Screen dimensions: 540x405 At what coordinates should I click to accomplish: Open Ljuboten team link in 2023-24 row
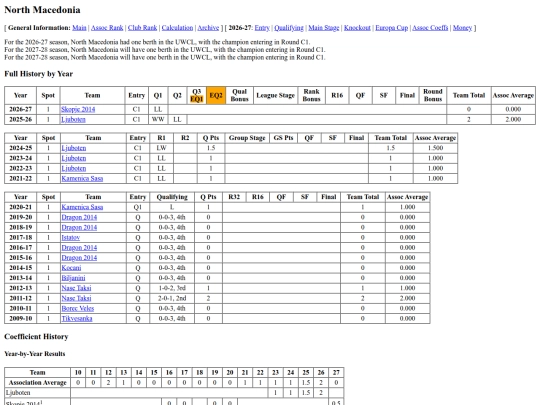(x=74, y=158)
